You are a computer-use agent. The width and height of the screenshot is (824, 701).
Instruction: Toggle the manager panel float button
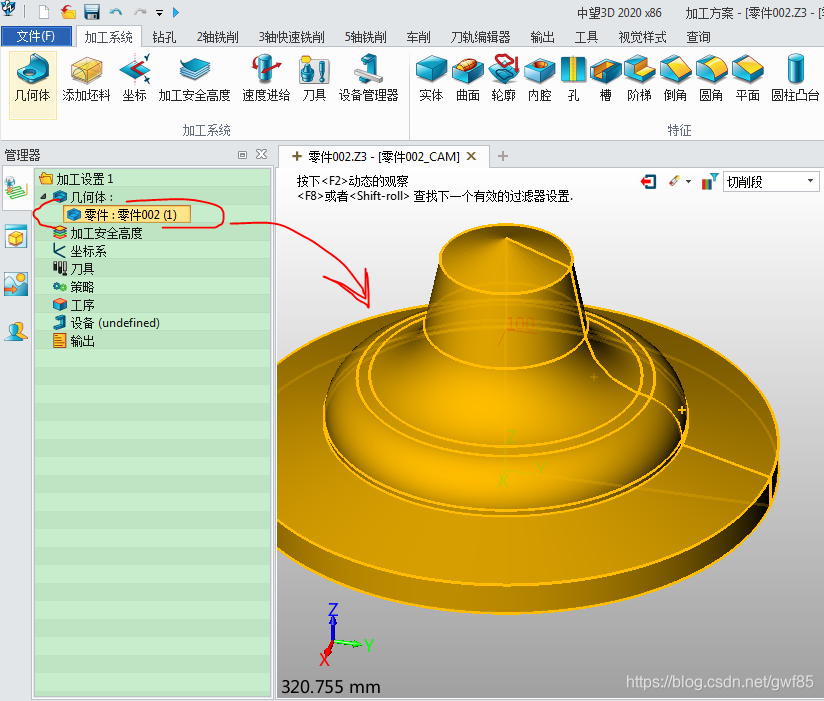tap(242, 155)
